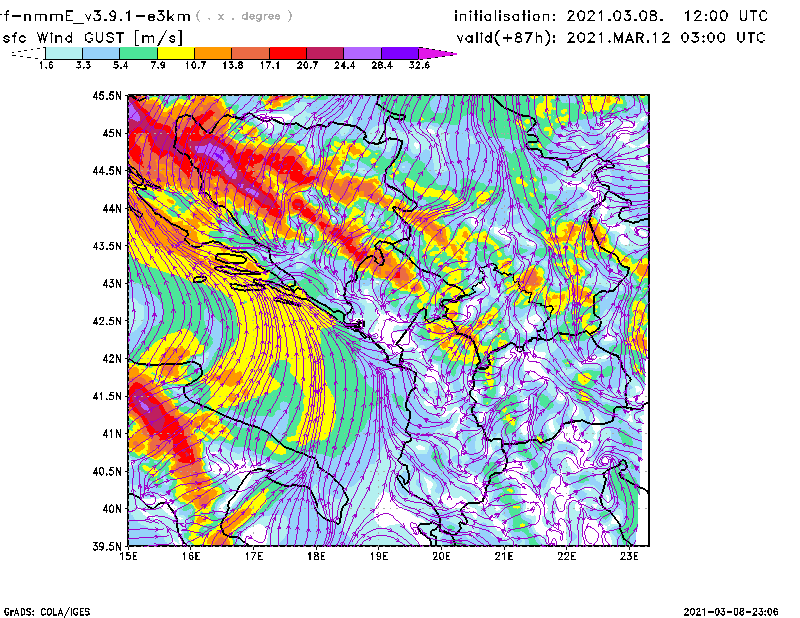Click the initialisation date '2021.03.08.'

(615, 16)
